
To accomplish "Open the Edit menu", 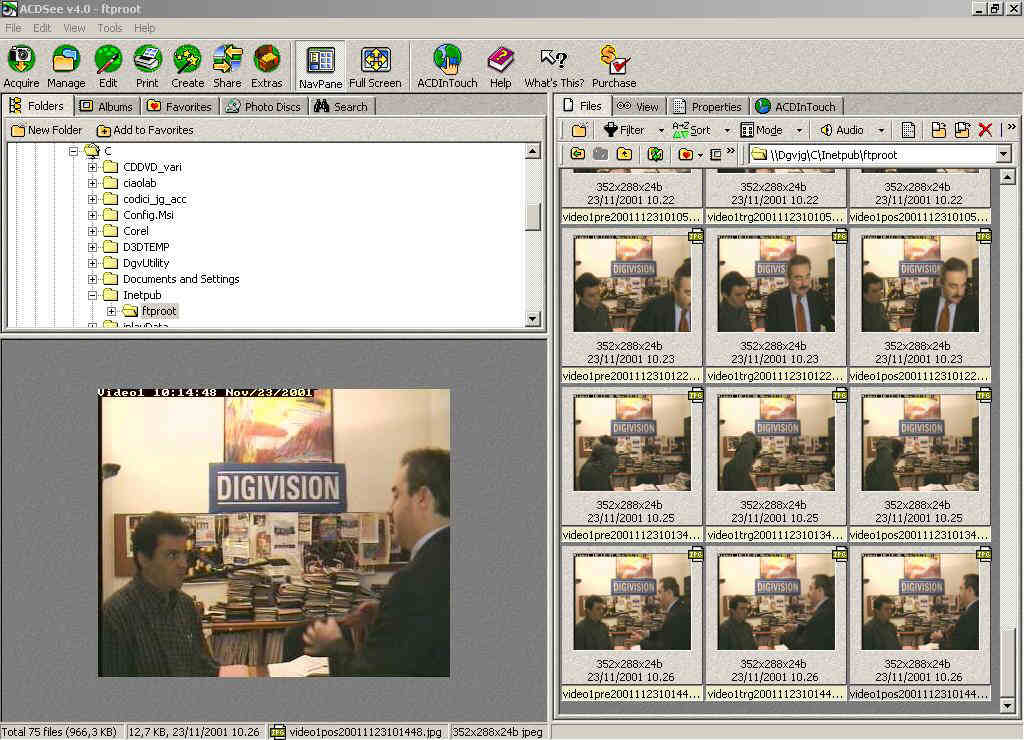I will [x=42, y=28].
